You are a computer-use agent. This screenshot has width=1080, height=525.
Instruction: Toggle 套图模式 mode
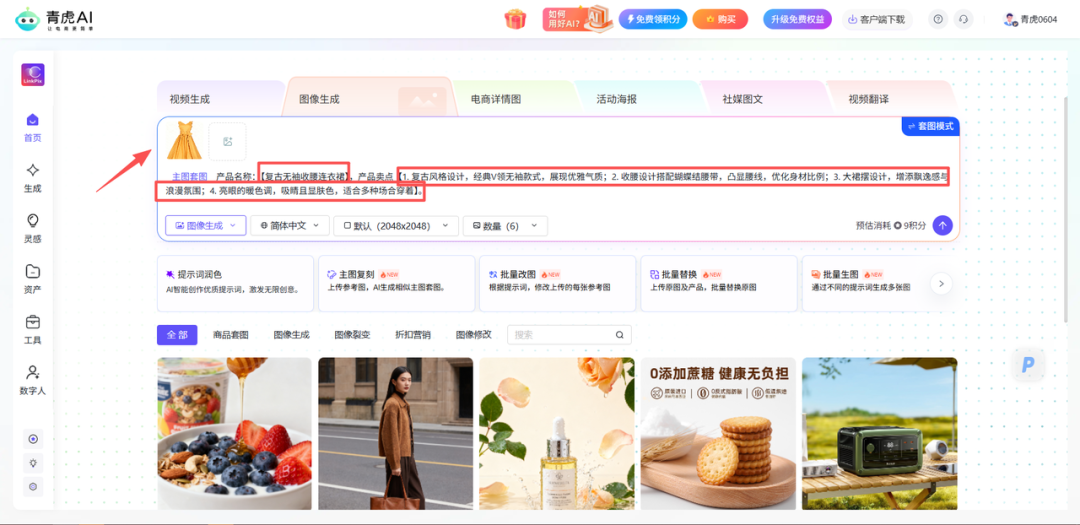[931, 127]
